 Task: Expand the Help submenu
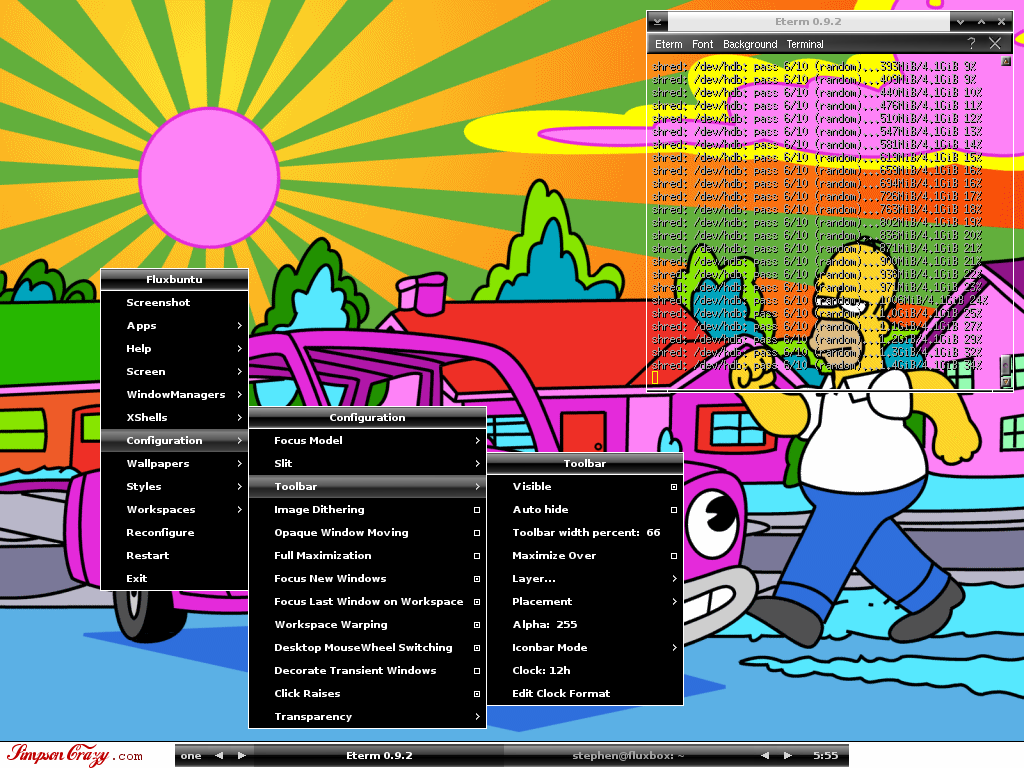tap(174, 348)
